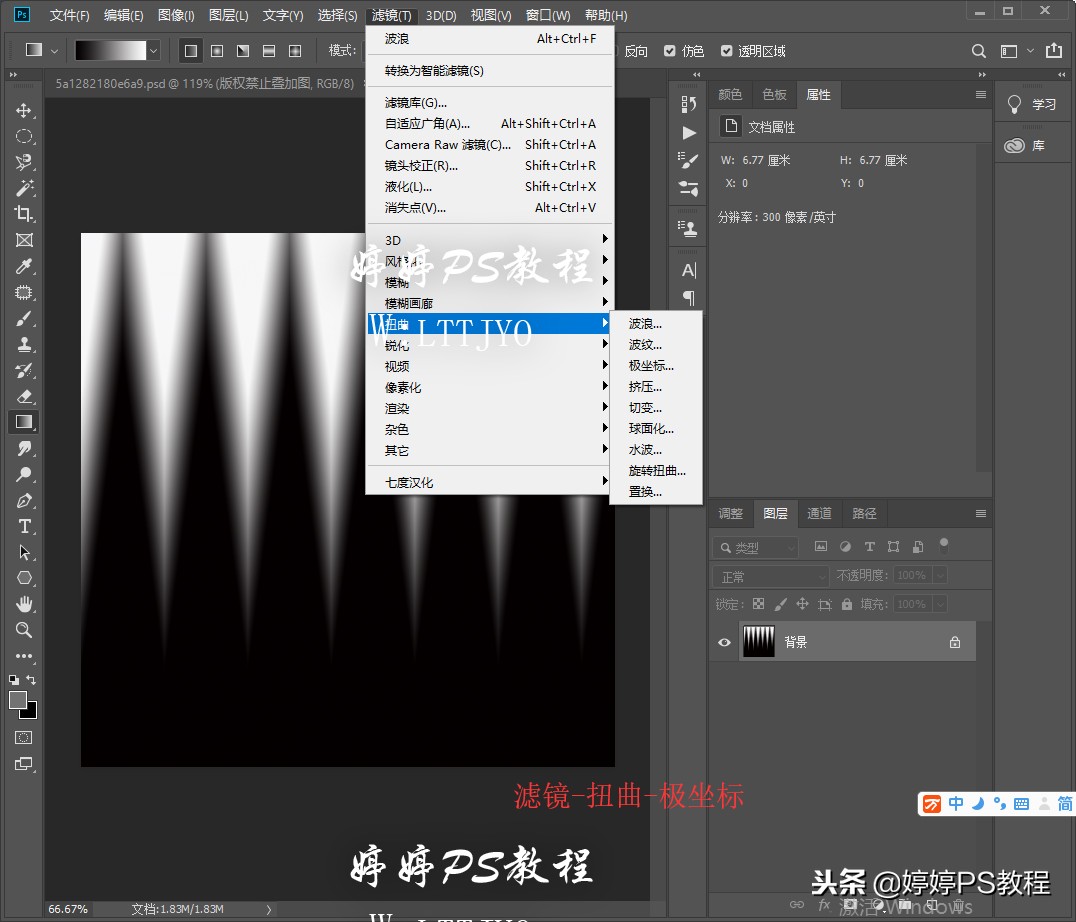
Task: Open the layer blend mode dropdown (正常)
Action: pyautogui.click(x=770, y=576)
